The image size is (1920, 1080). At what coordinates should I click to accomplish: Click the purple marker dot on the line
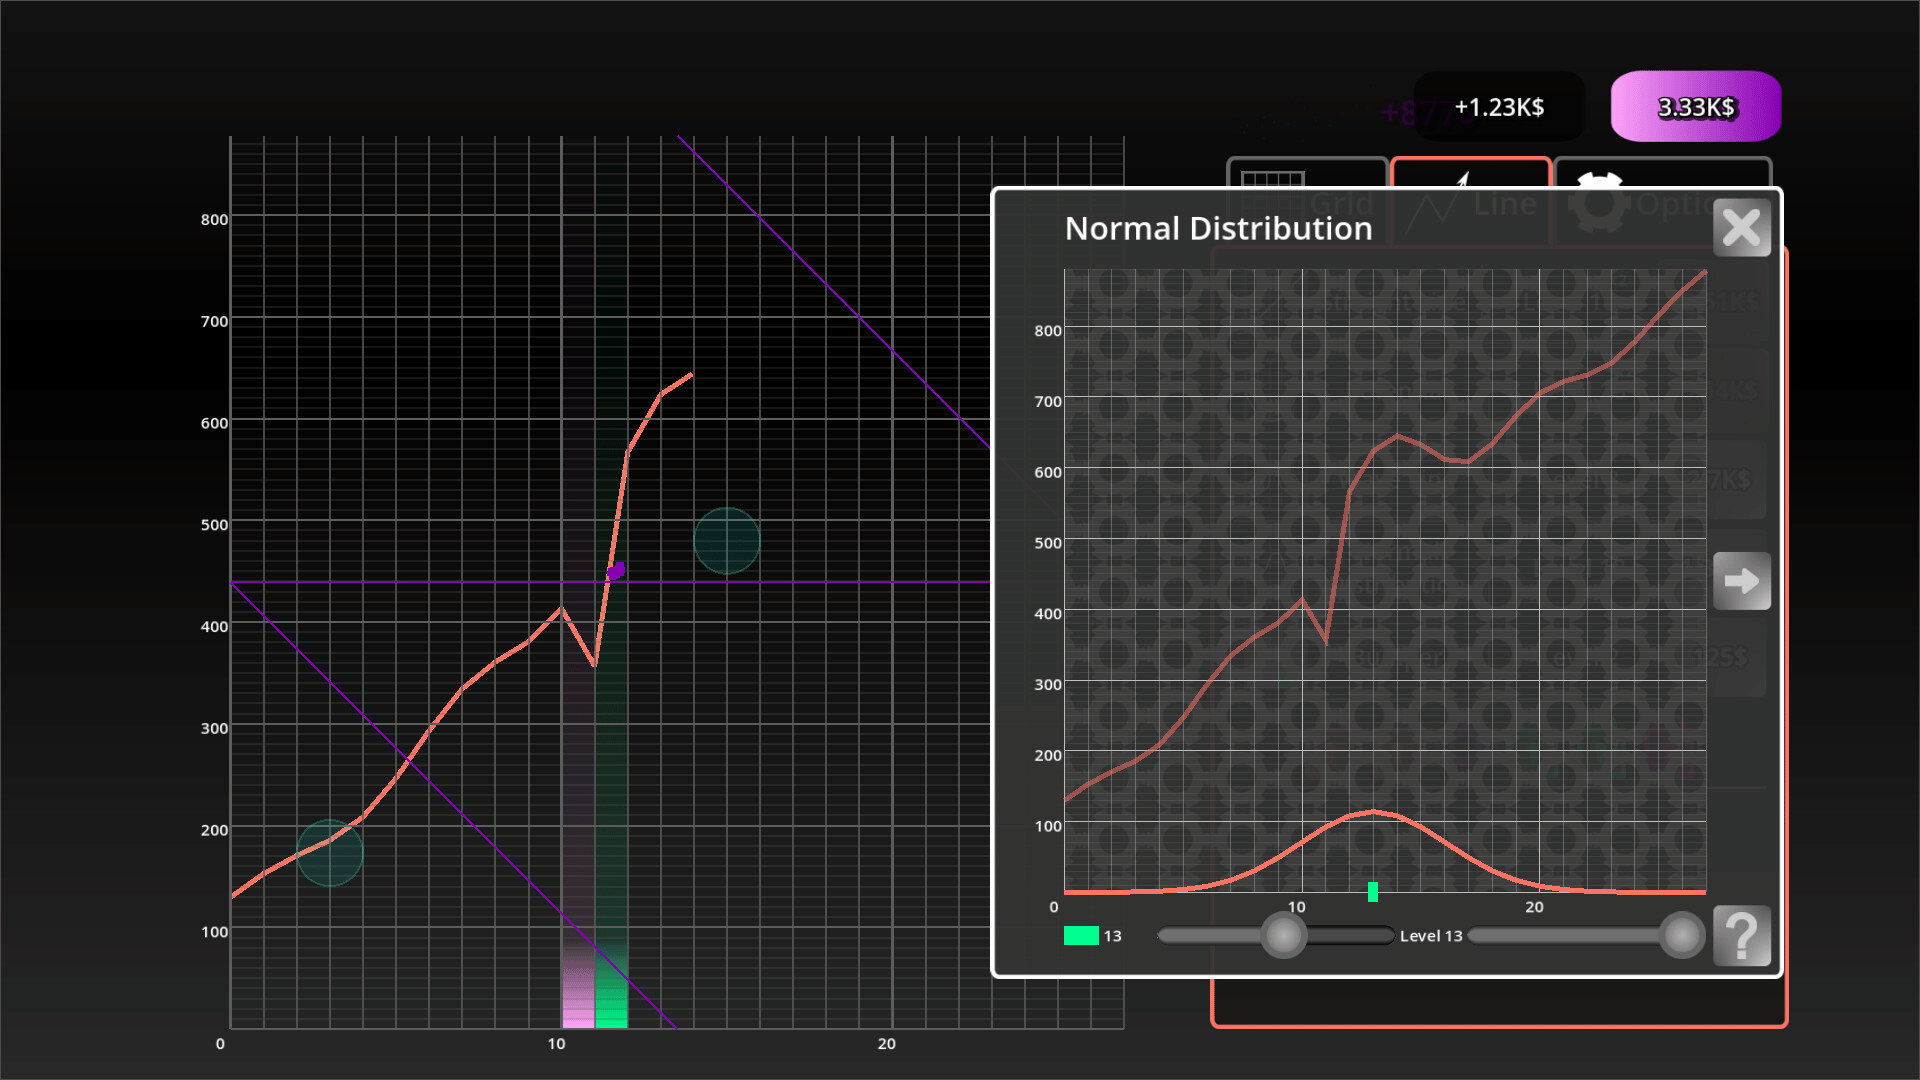[617, 571]
